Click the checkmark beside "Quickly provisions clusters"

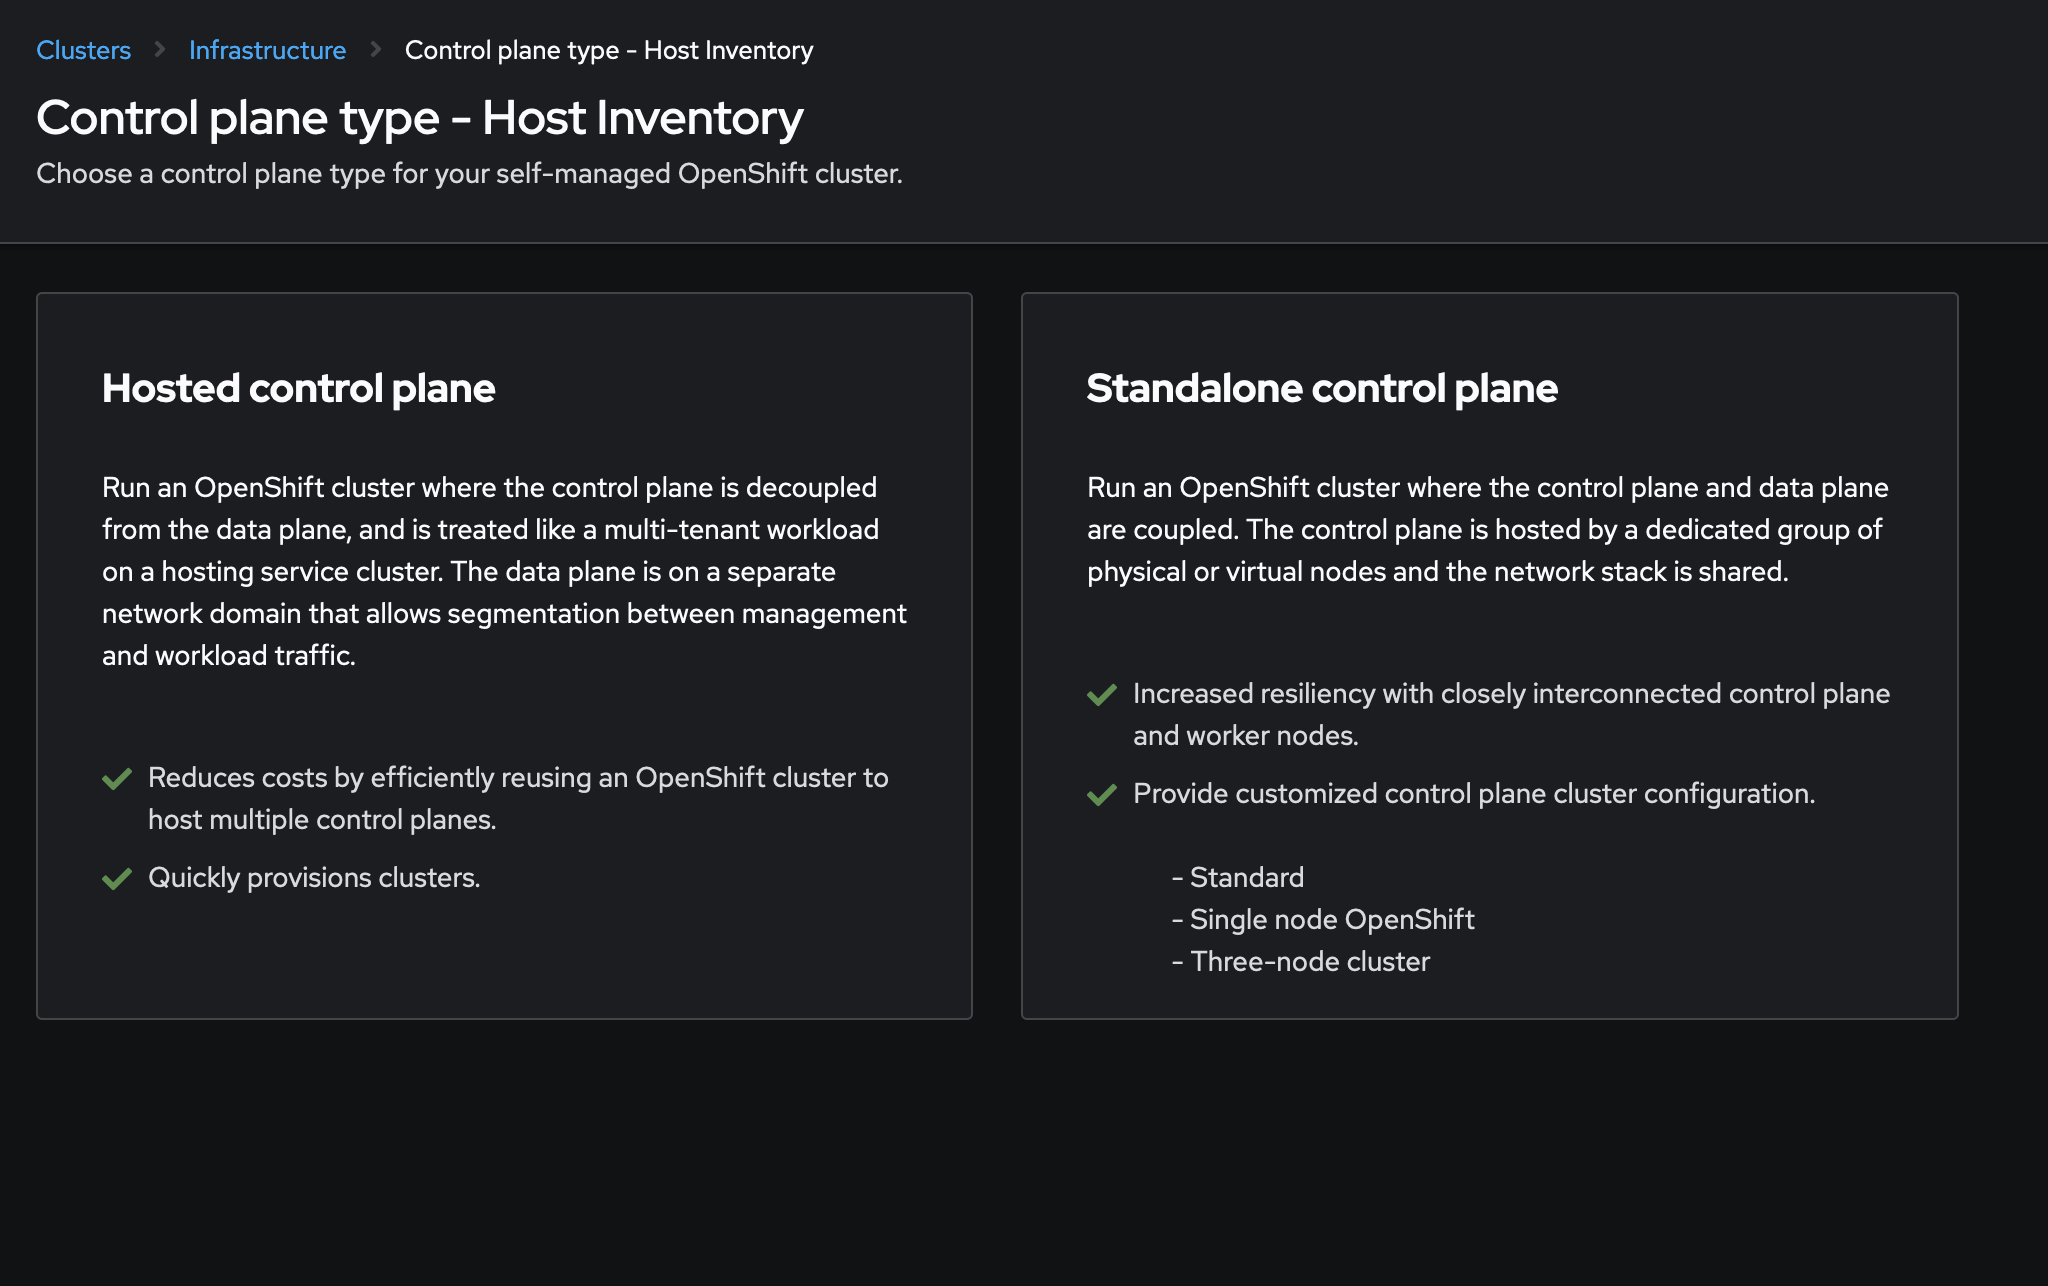tap(117, 879)
